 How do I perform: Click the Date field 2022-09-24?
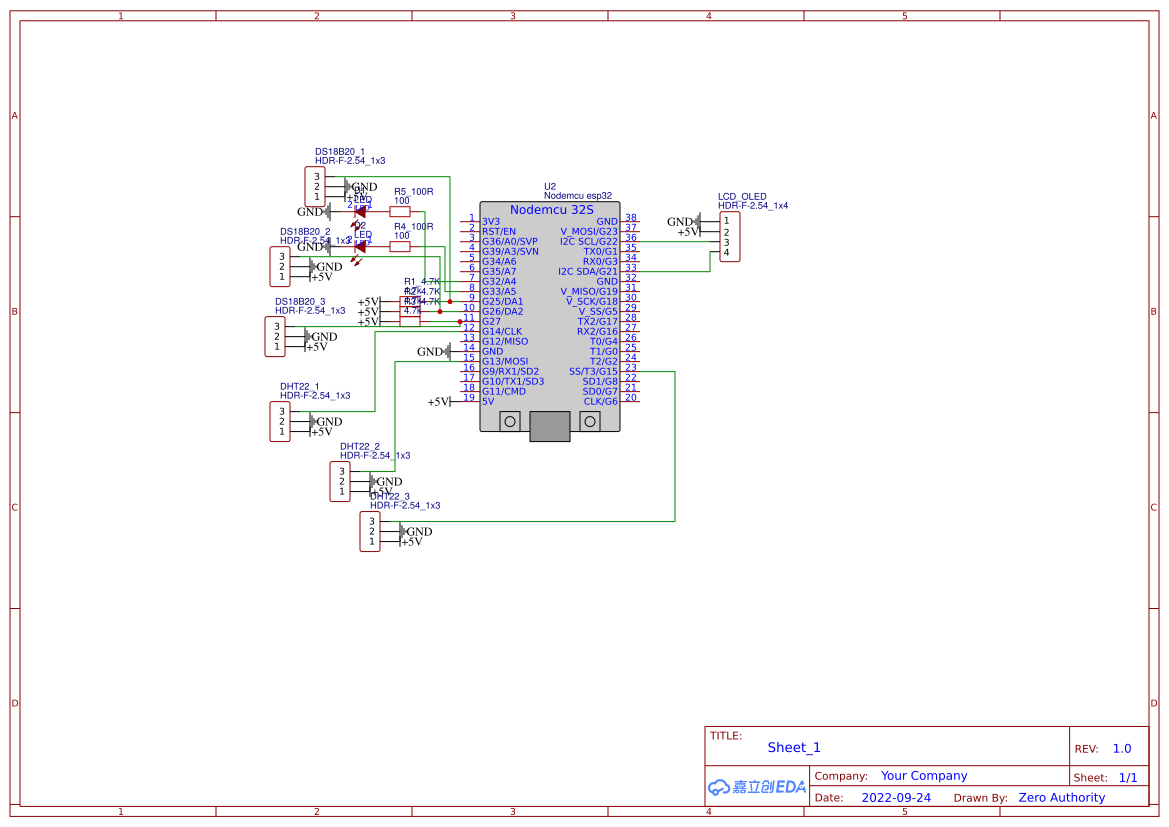point(898,797)
